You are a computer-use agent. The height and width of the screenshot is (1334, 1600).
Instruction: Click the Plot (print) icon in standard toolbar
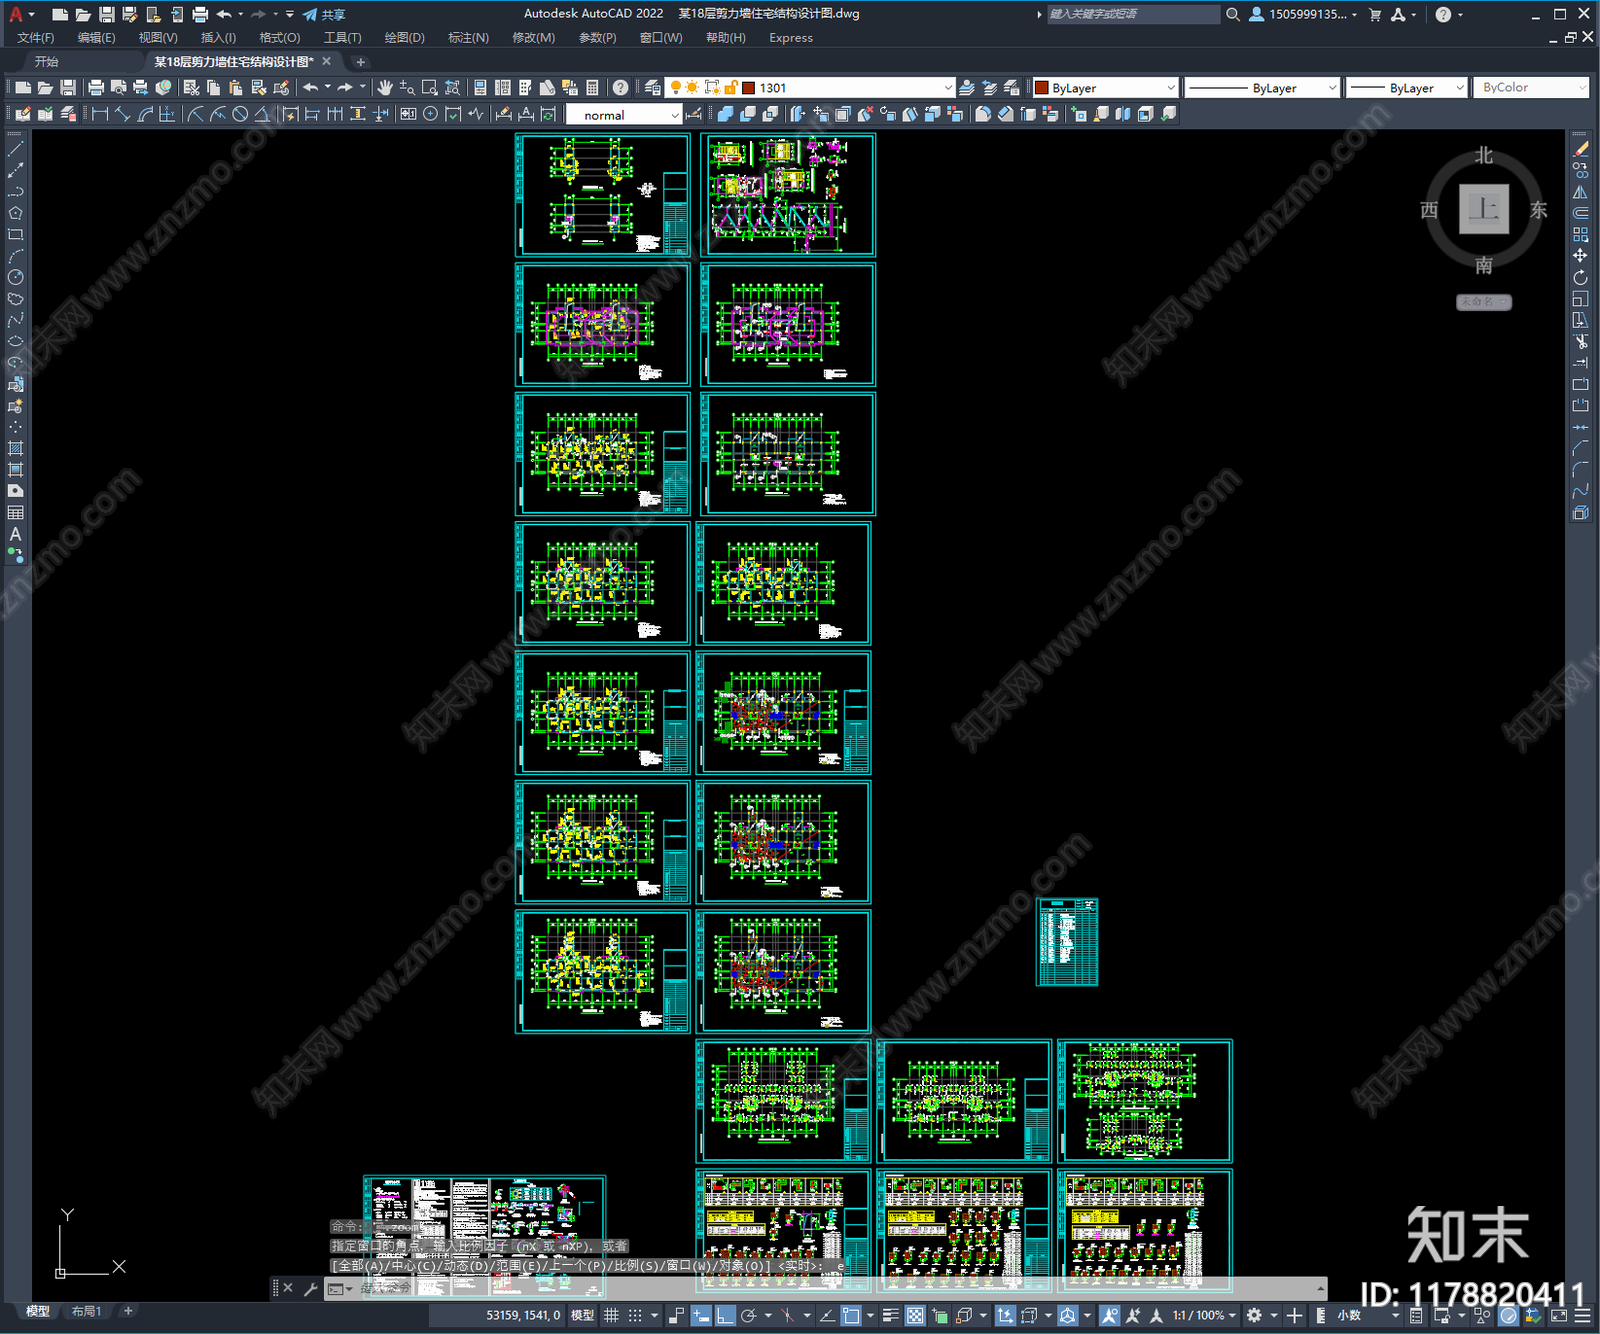click(96, 88)
